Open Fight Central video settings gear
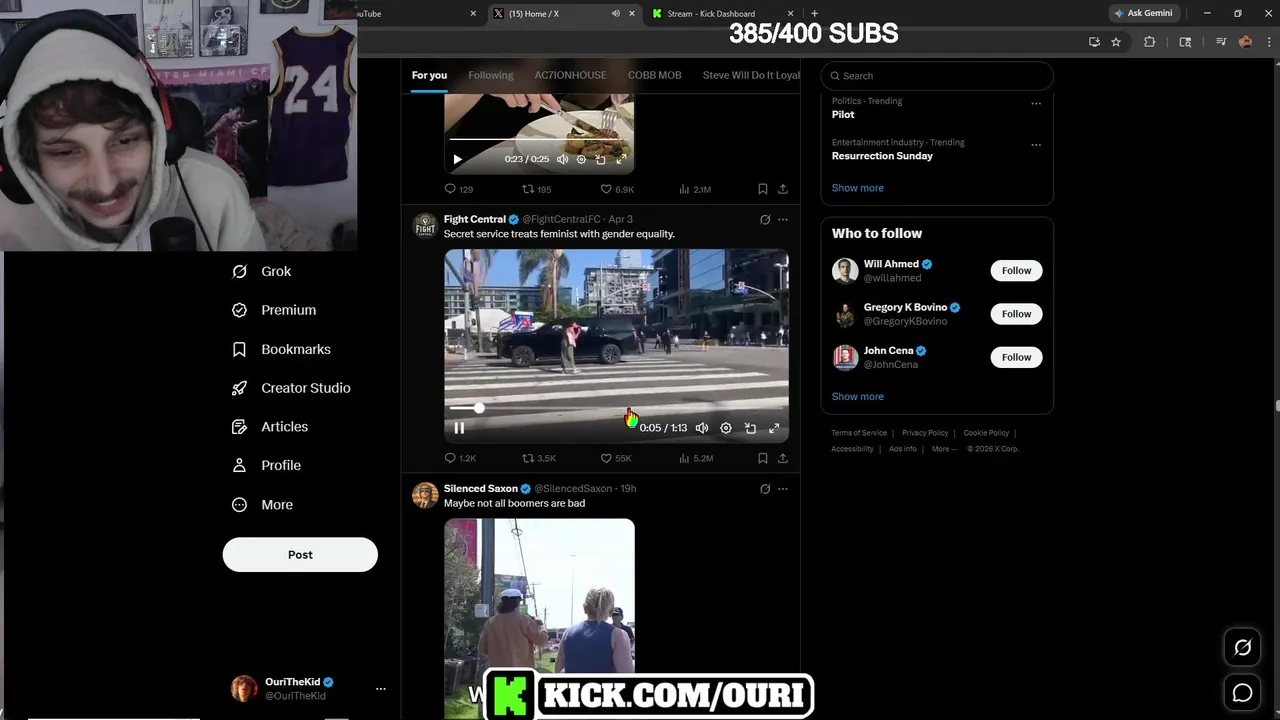The width and height of the screenshot is (1280, 720). (726, 428)
